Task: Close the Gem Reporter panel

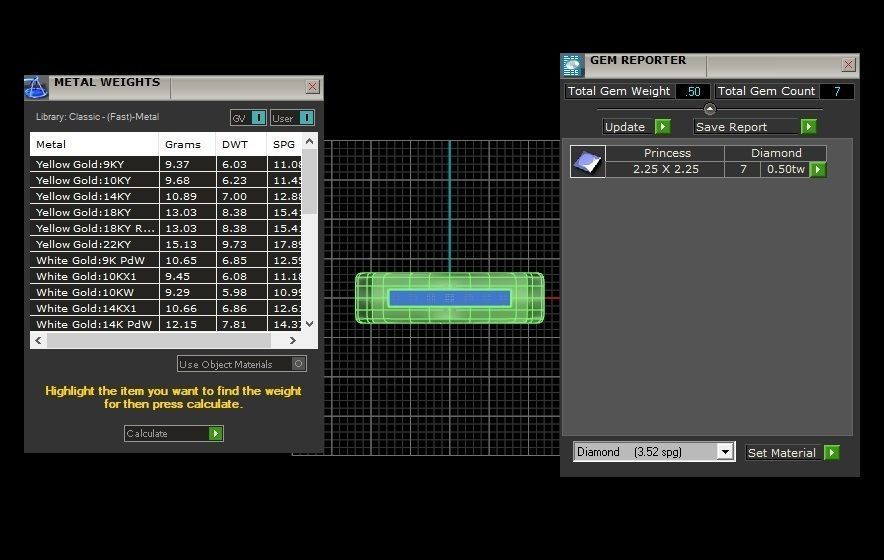Action: (848, 64)
